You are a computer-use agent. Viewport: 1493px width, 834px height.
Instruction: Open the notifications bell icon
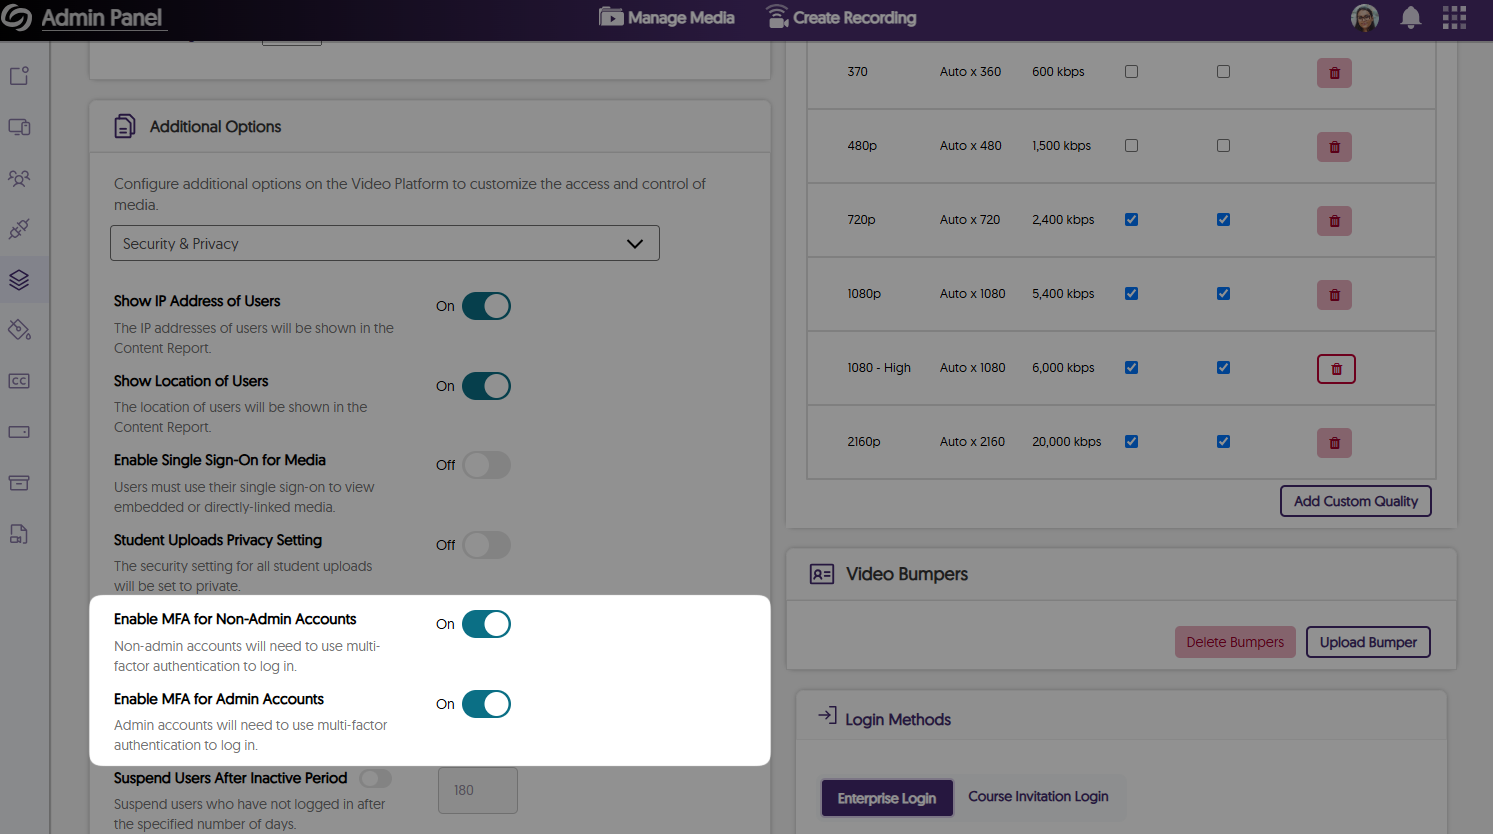coord(1410,17)
